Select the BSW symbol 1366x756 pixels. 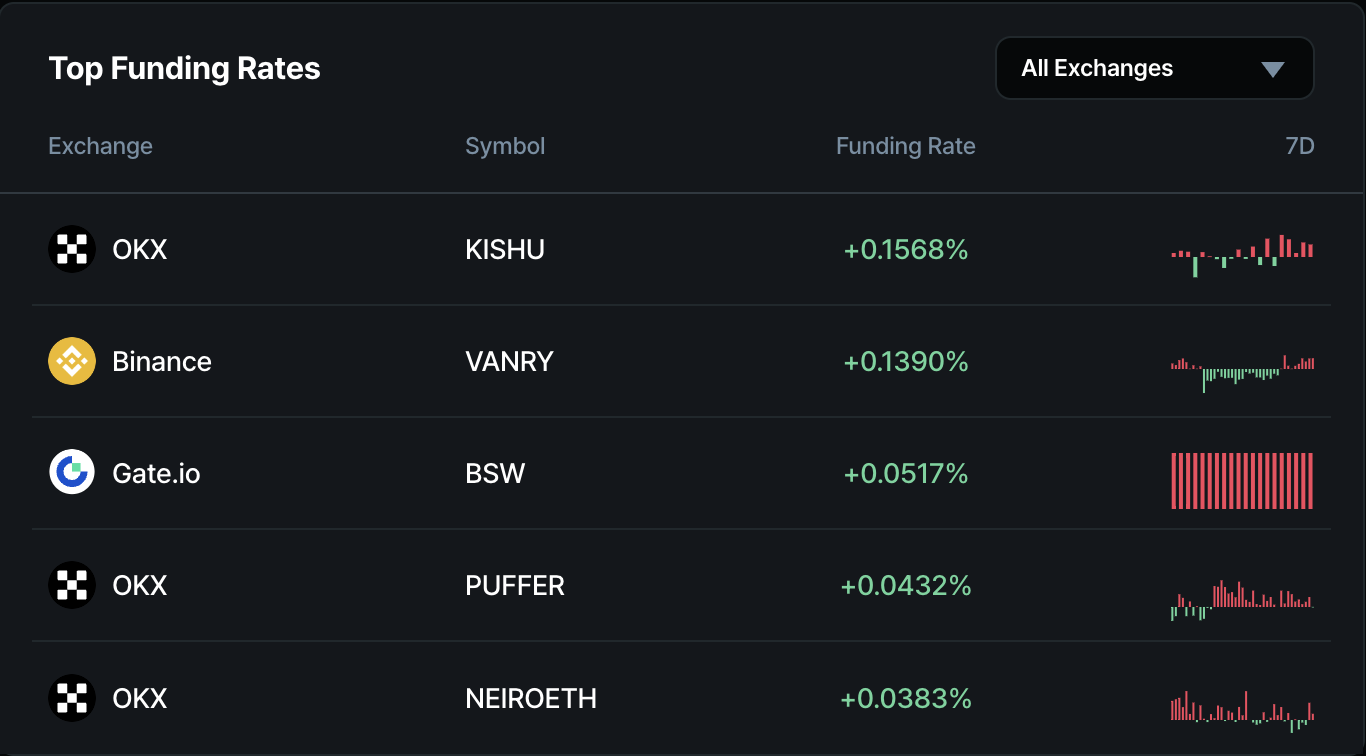pyautogui.click(x=495, y=473)
